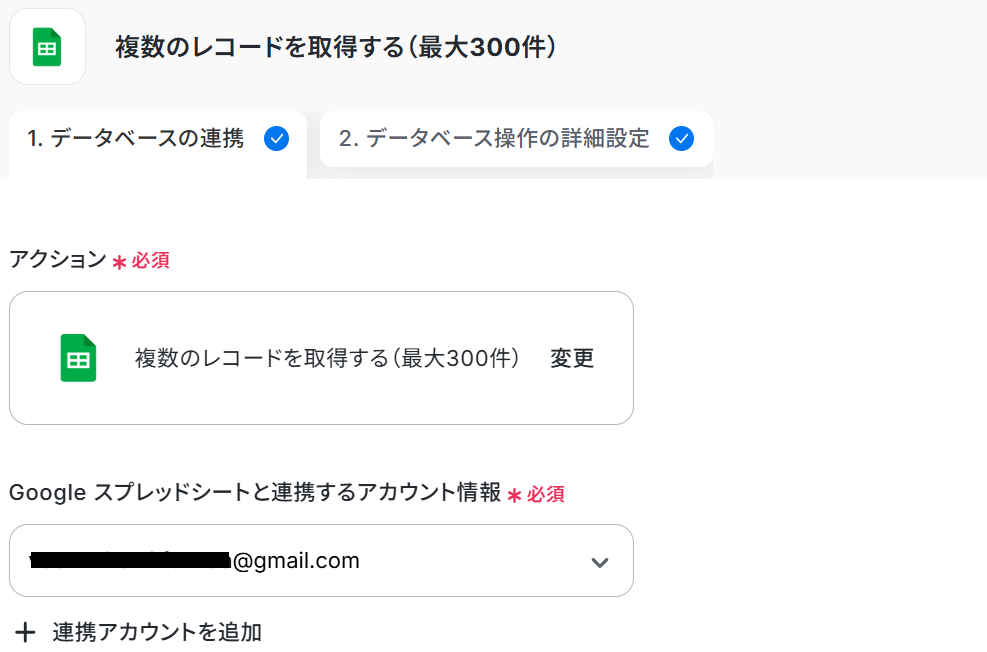Click the Sheets icon inside the action card

click(x=78, y=358)
